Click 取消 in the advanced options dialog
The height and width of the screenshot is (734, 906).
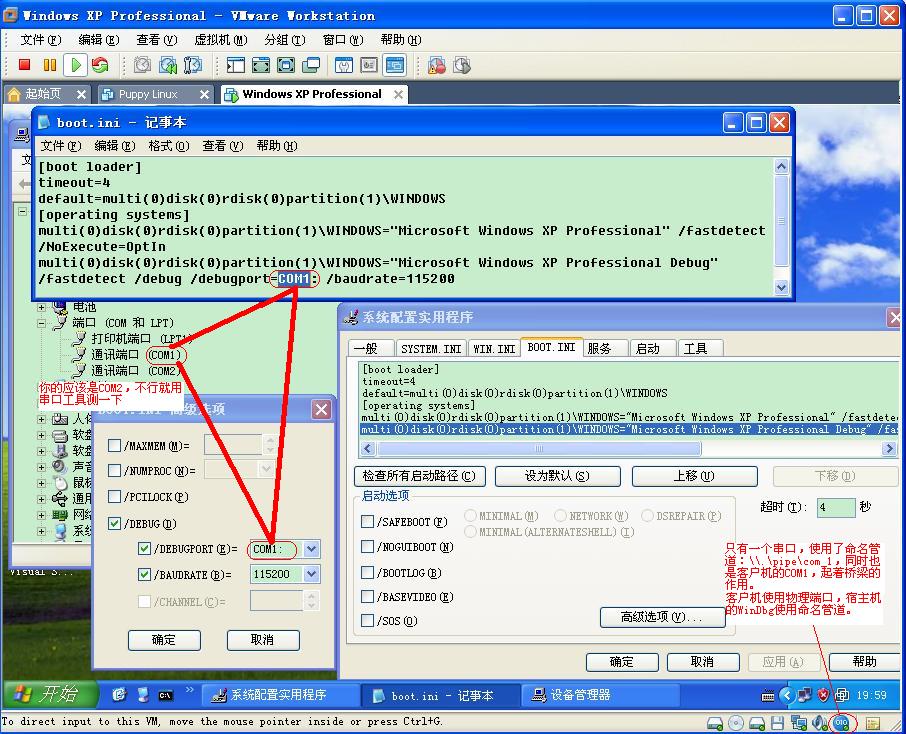(x=263, y=640)
